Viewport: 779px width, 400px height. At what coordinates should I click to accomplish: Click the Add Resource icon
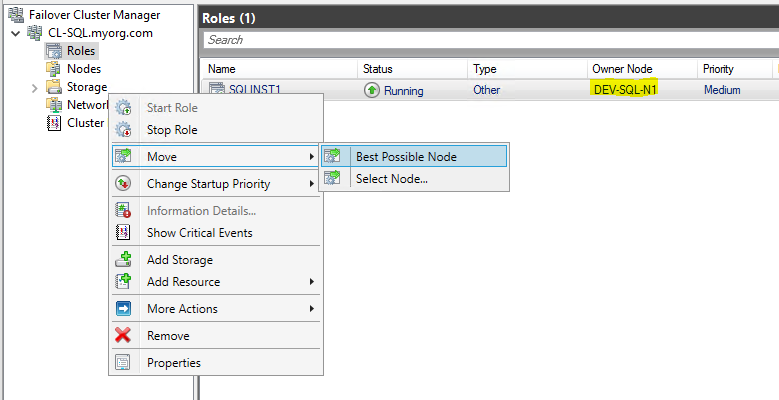[x=123, y=282]
